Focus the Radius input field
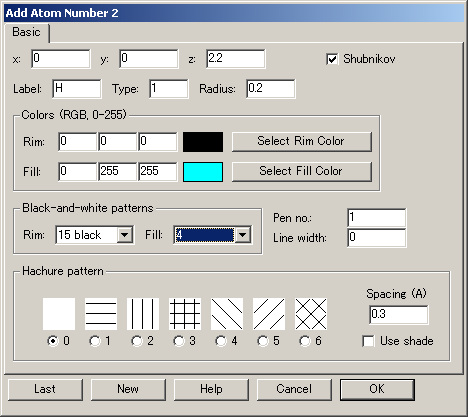This screenshot has height=417, width=468. (271, 89)
